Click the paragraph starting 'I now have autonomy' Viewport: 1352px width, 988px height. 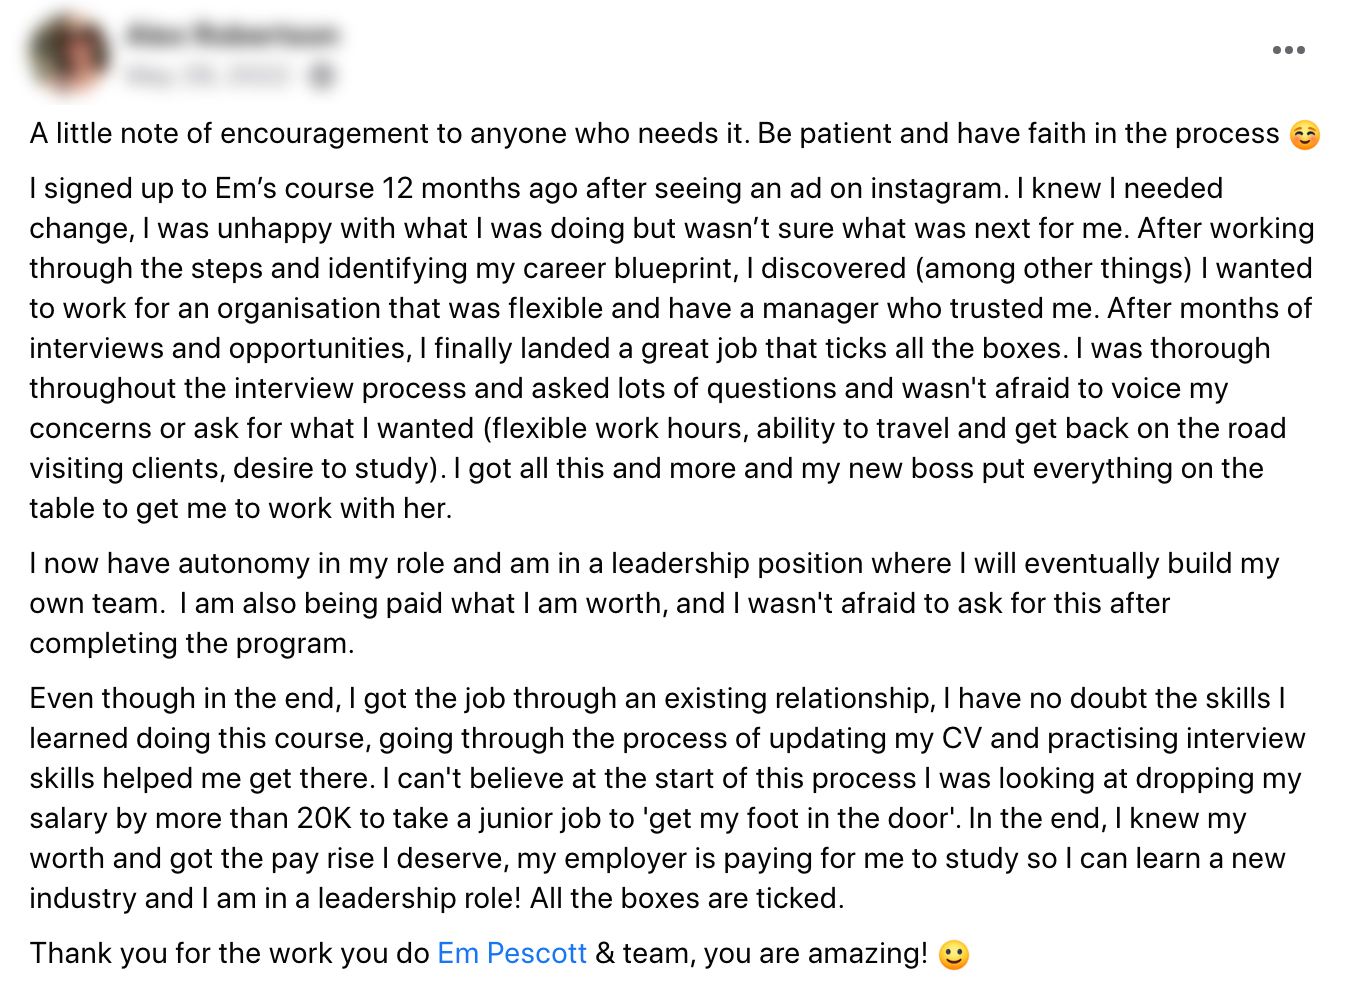point(655,603)
